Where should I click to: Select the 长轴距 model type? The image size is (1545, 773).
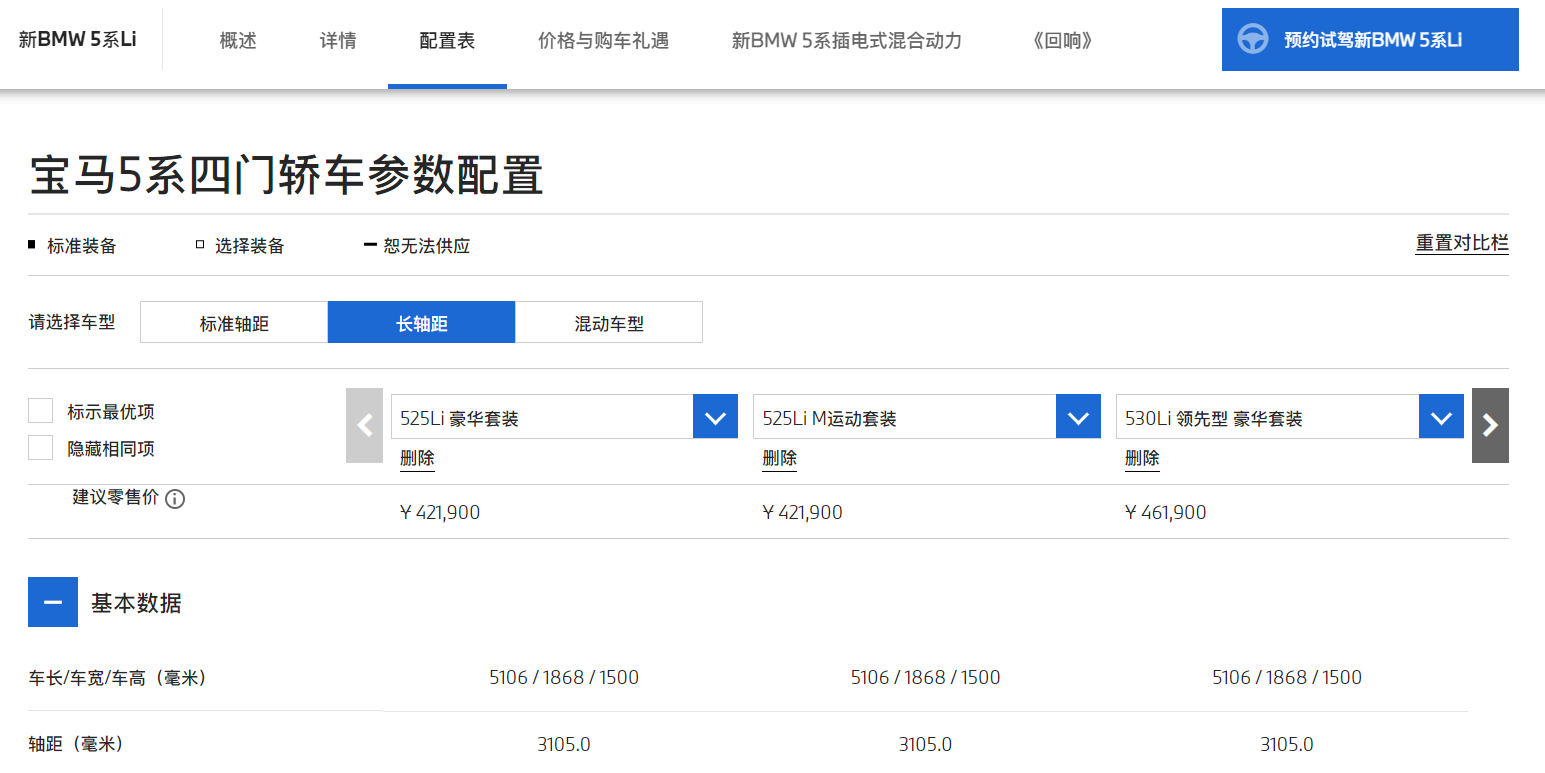(421, 322)
